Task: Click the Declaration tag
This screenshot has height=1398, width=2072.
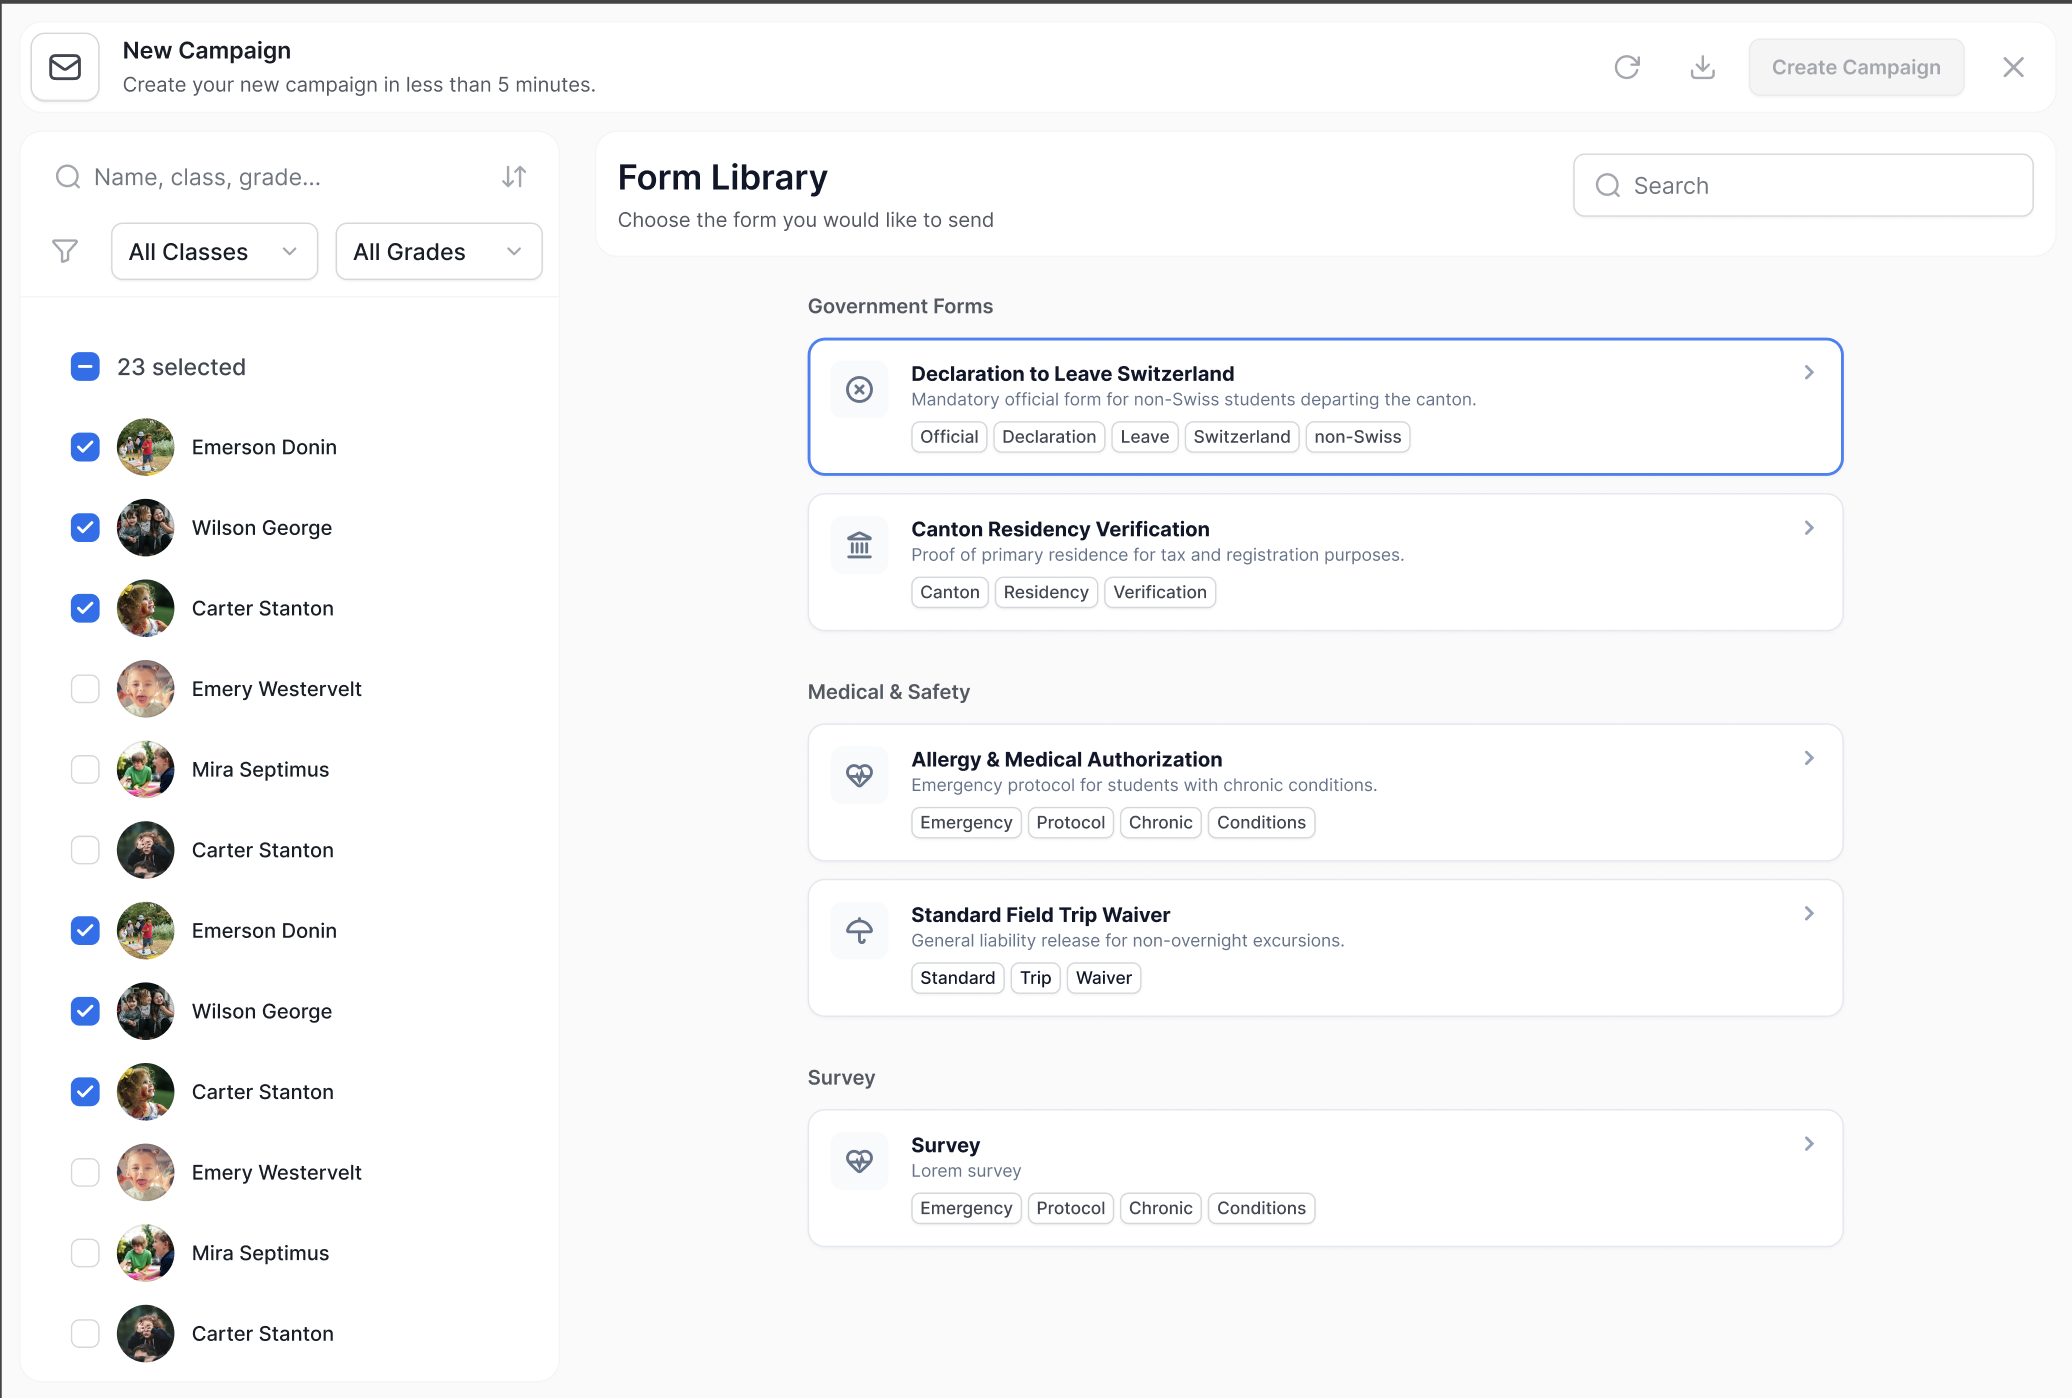Action: 1049,437
